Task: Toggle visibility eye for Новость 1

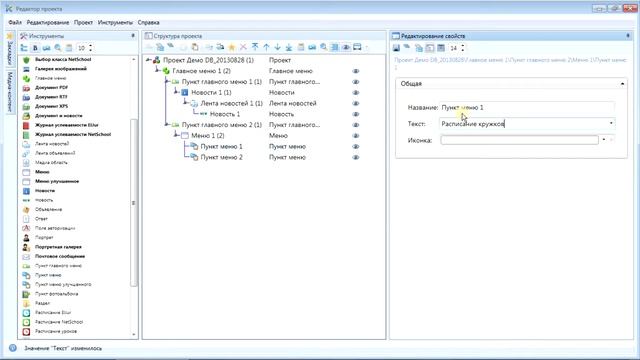Action: (356, 114)
